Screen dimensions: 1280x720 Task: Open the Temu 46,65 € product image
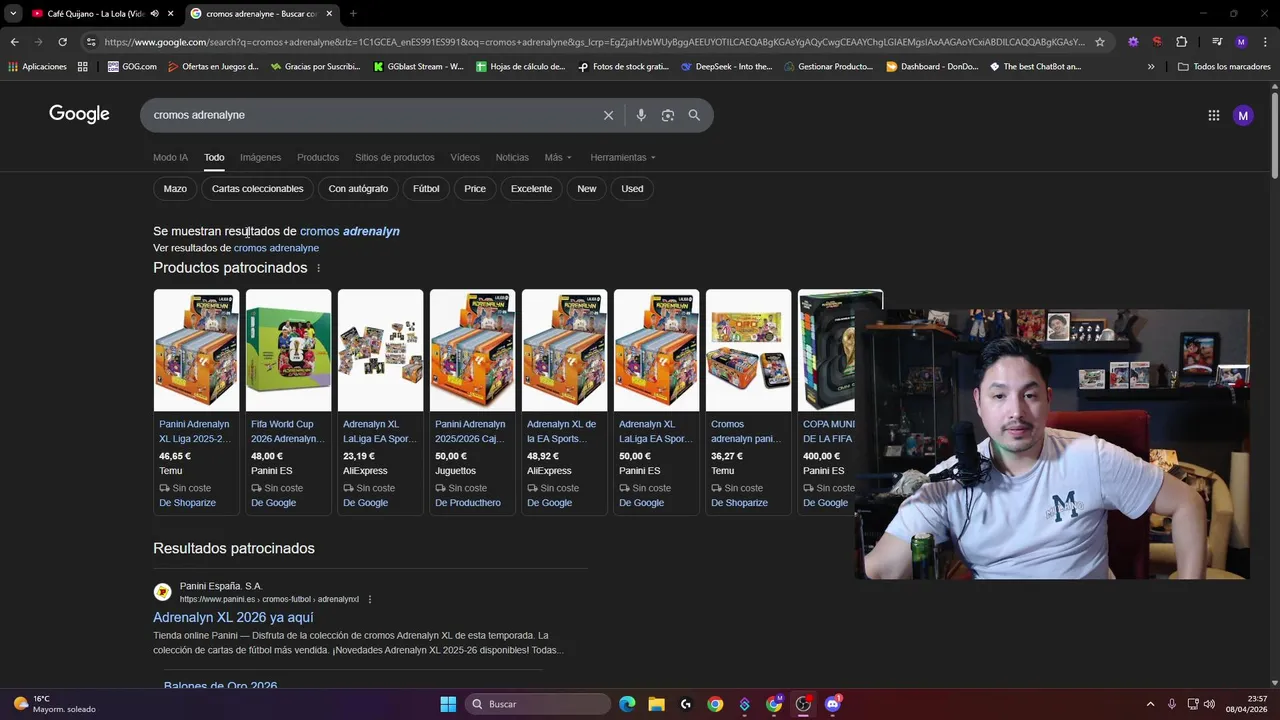(x=196, y=350)
